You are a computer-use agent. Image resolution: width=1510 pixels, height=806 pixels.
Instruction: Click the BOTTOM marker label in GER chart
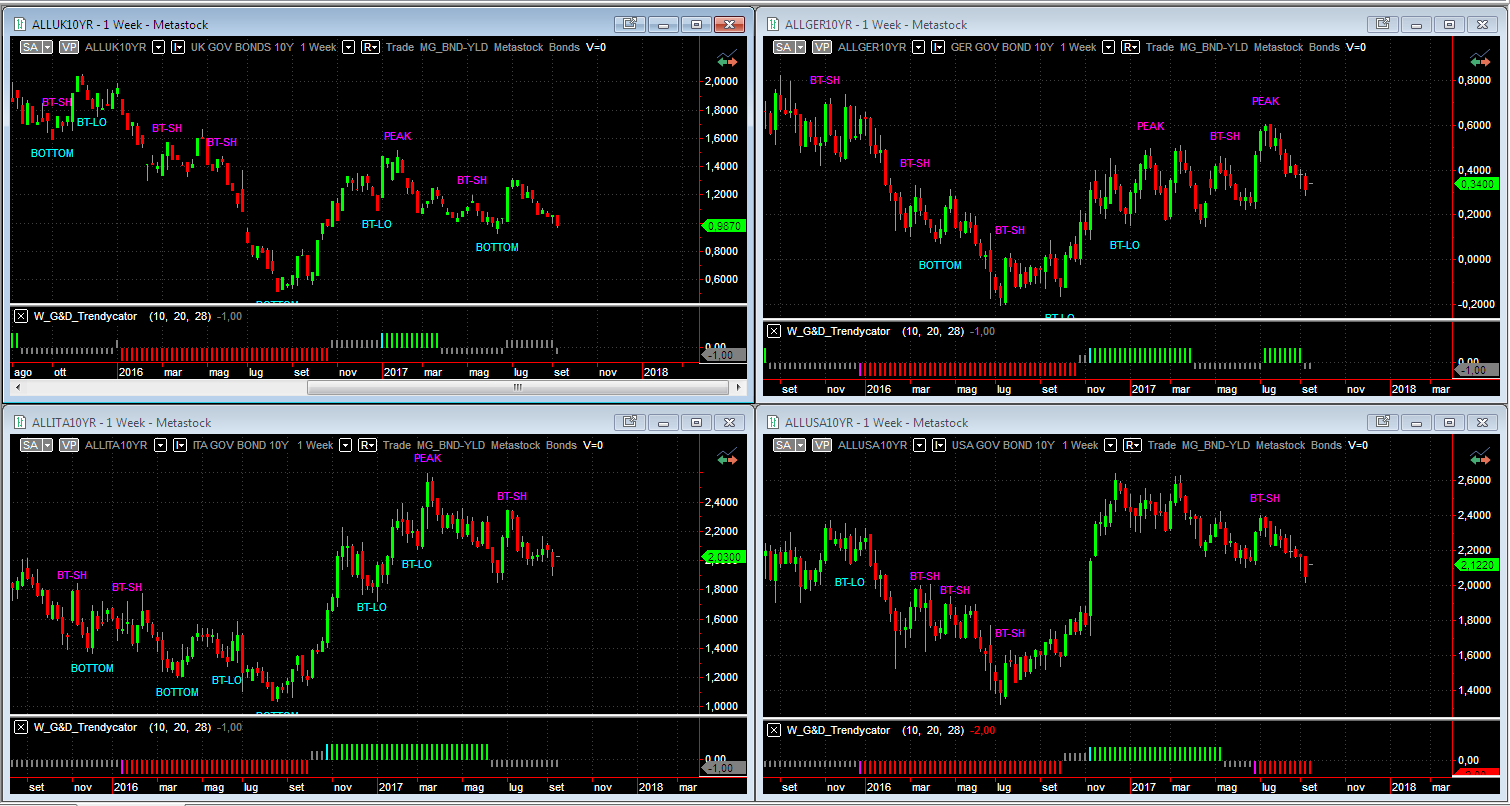[x=940, y=265]
